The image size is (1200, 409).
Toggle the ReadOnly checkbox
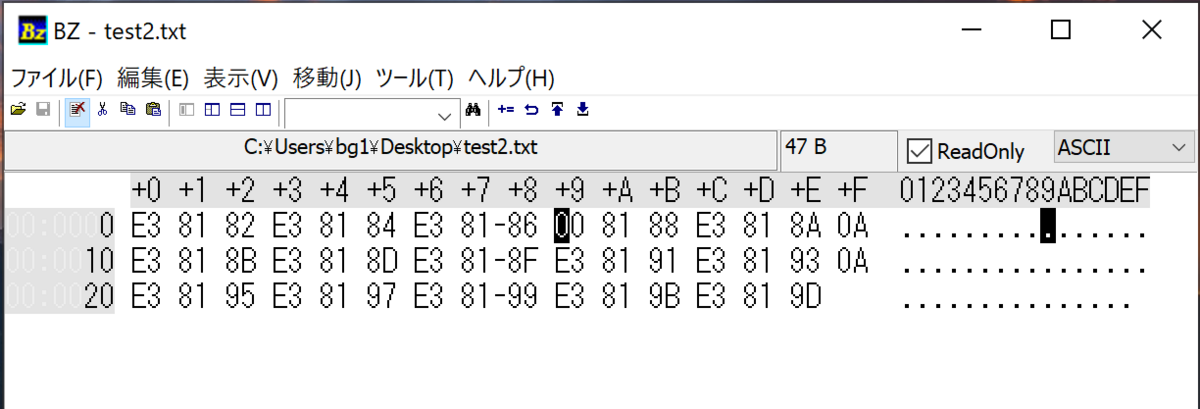(919, 151)
